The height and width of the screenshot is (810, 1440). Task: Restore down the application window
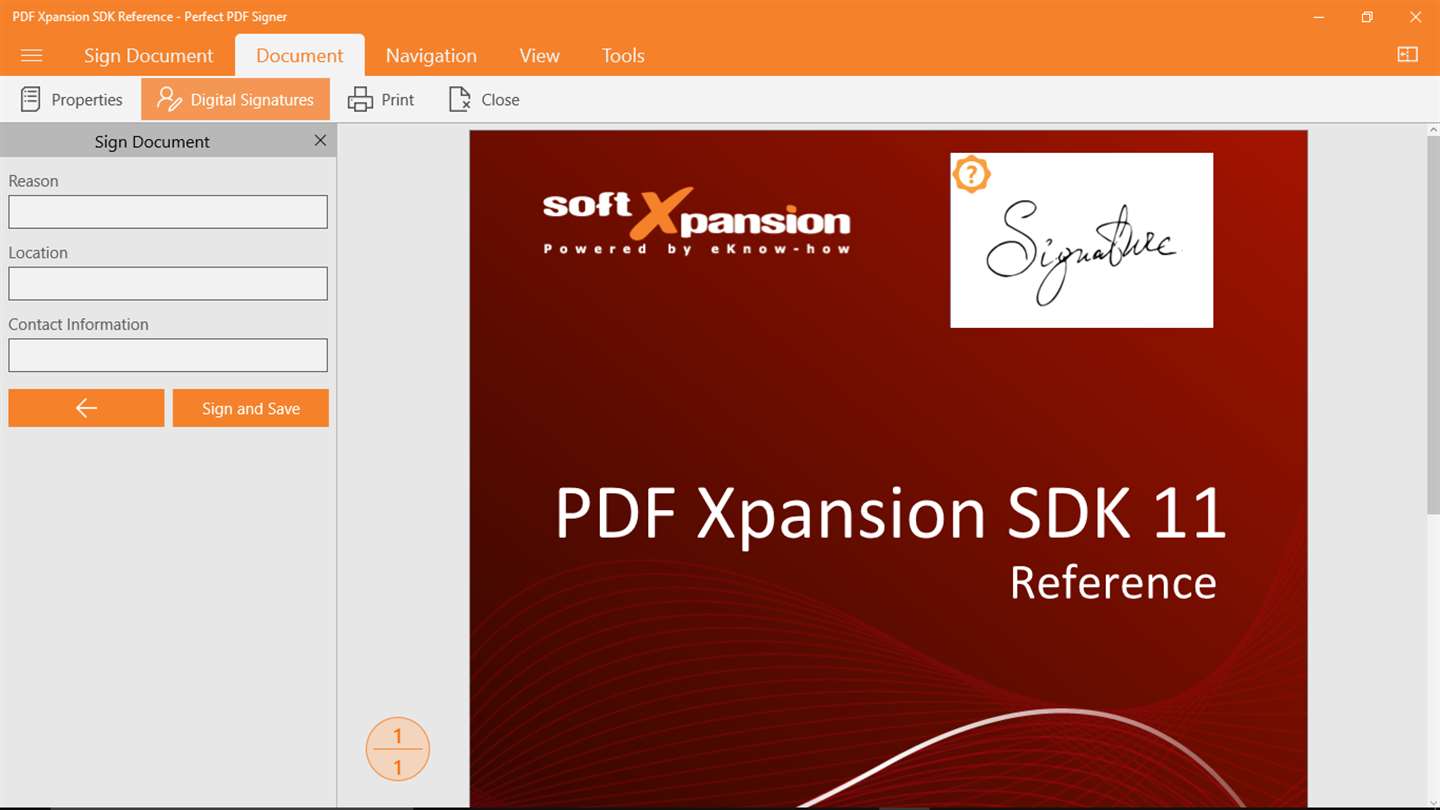[x=1367, y=17]
